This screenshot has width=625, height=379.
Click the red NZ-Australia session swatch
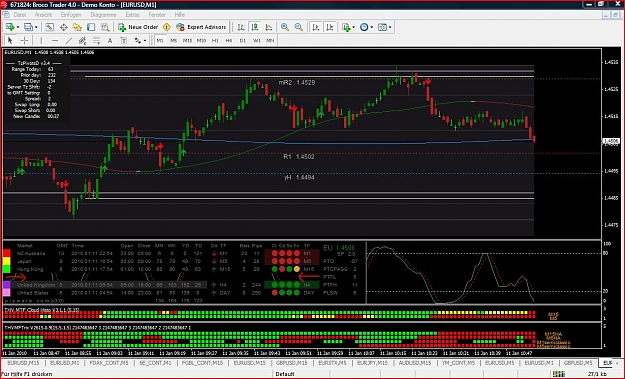click(7, 253)
